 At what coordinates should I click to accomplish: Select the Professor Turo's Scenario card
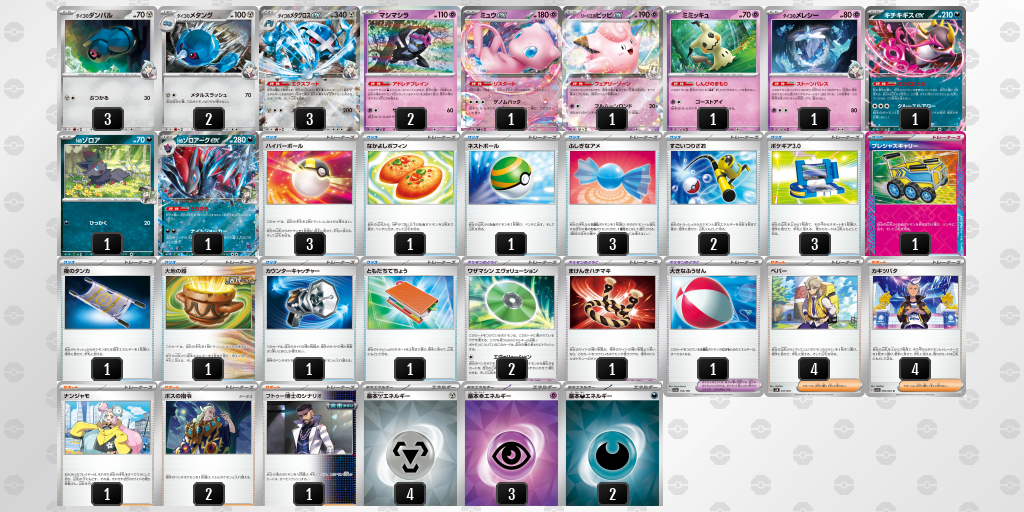310,444
